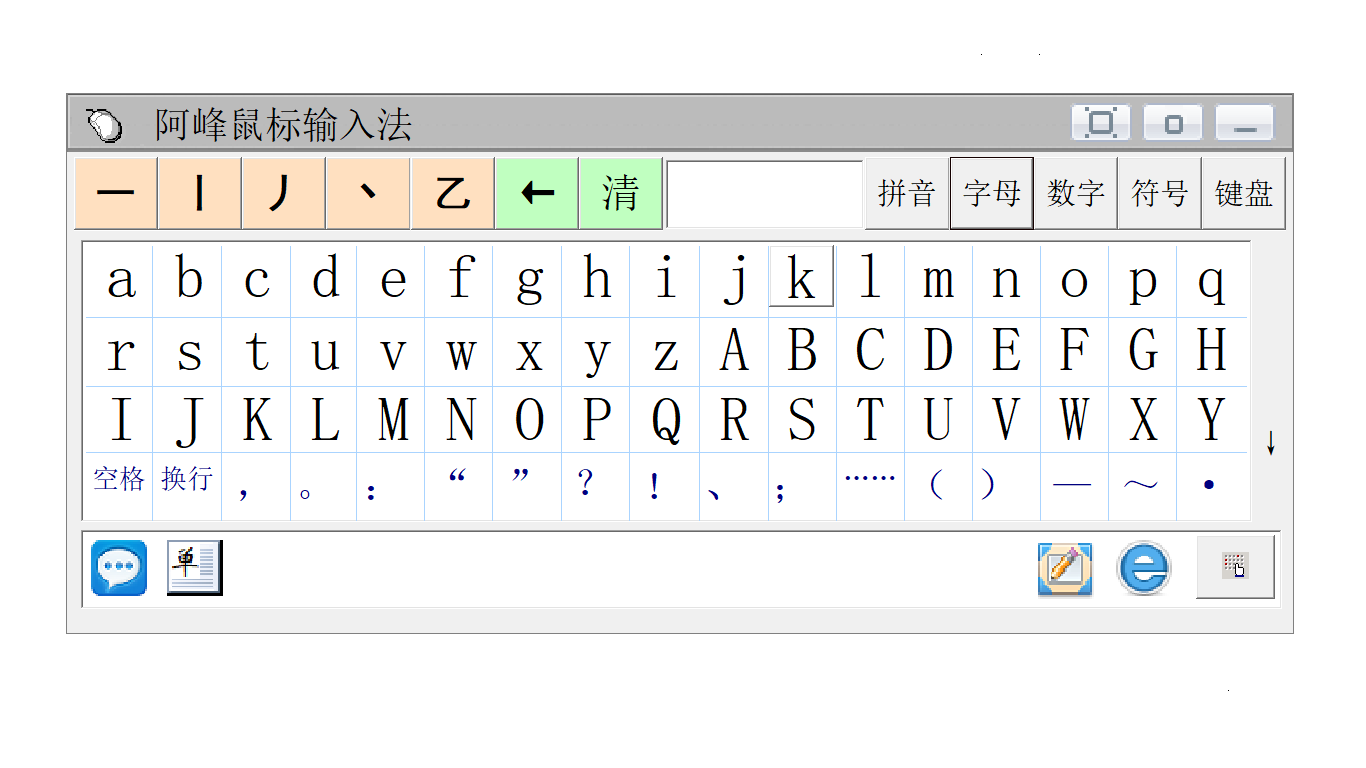
Task: Insert the tilde ～ symbol
Action: (x=1143, y=486)
